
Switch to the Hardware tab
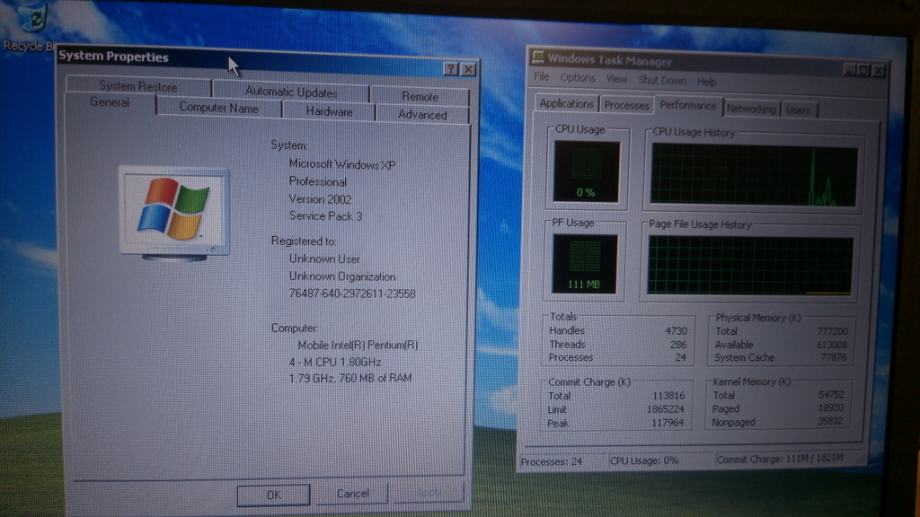tap(329, 111)
